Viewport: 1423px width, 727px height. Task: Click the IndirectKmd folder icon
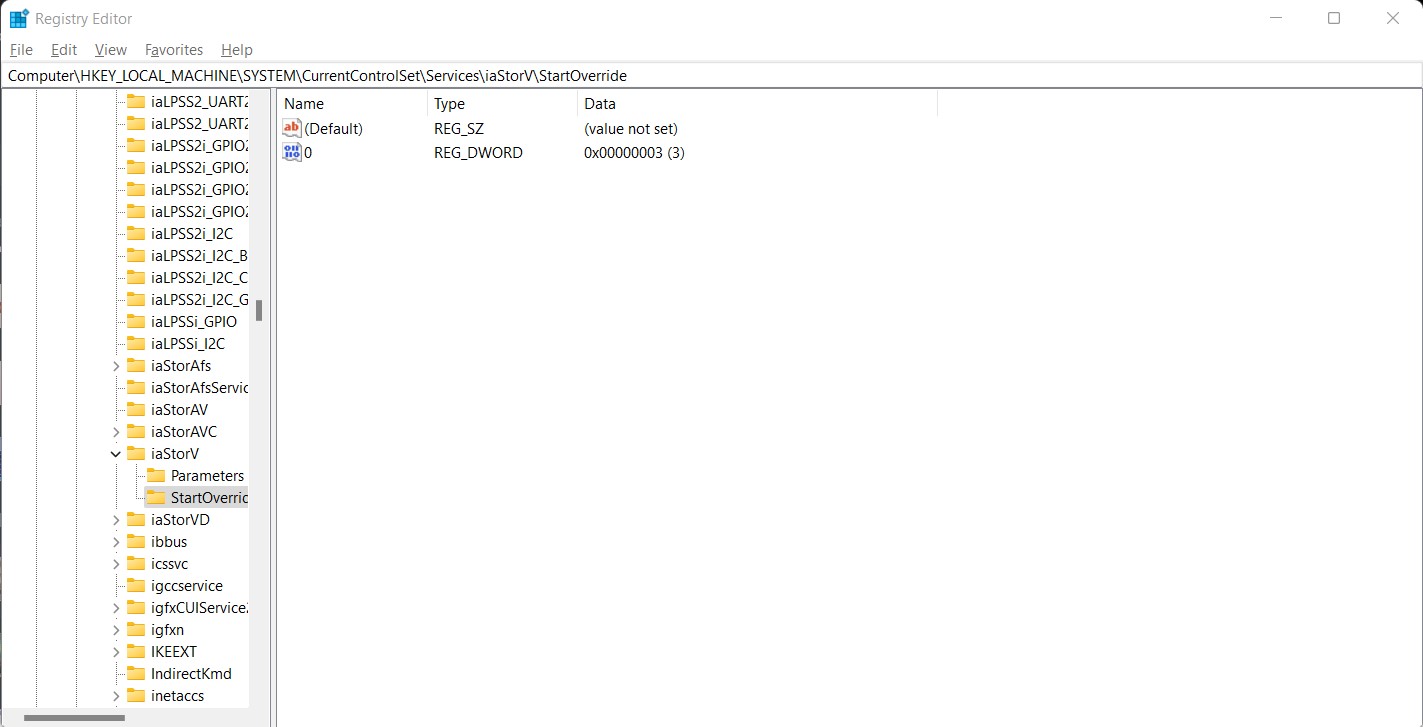point(136,673)
